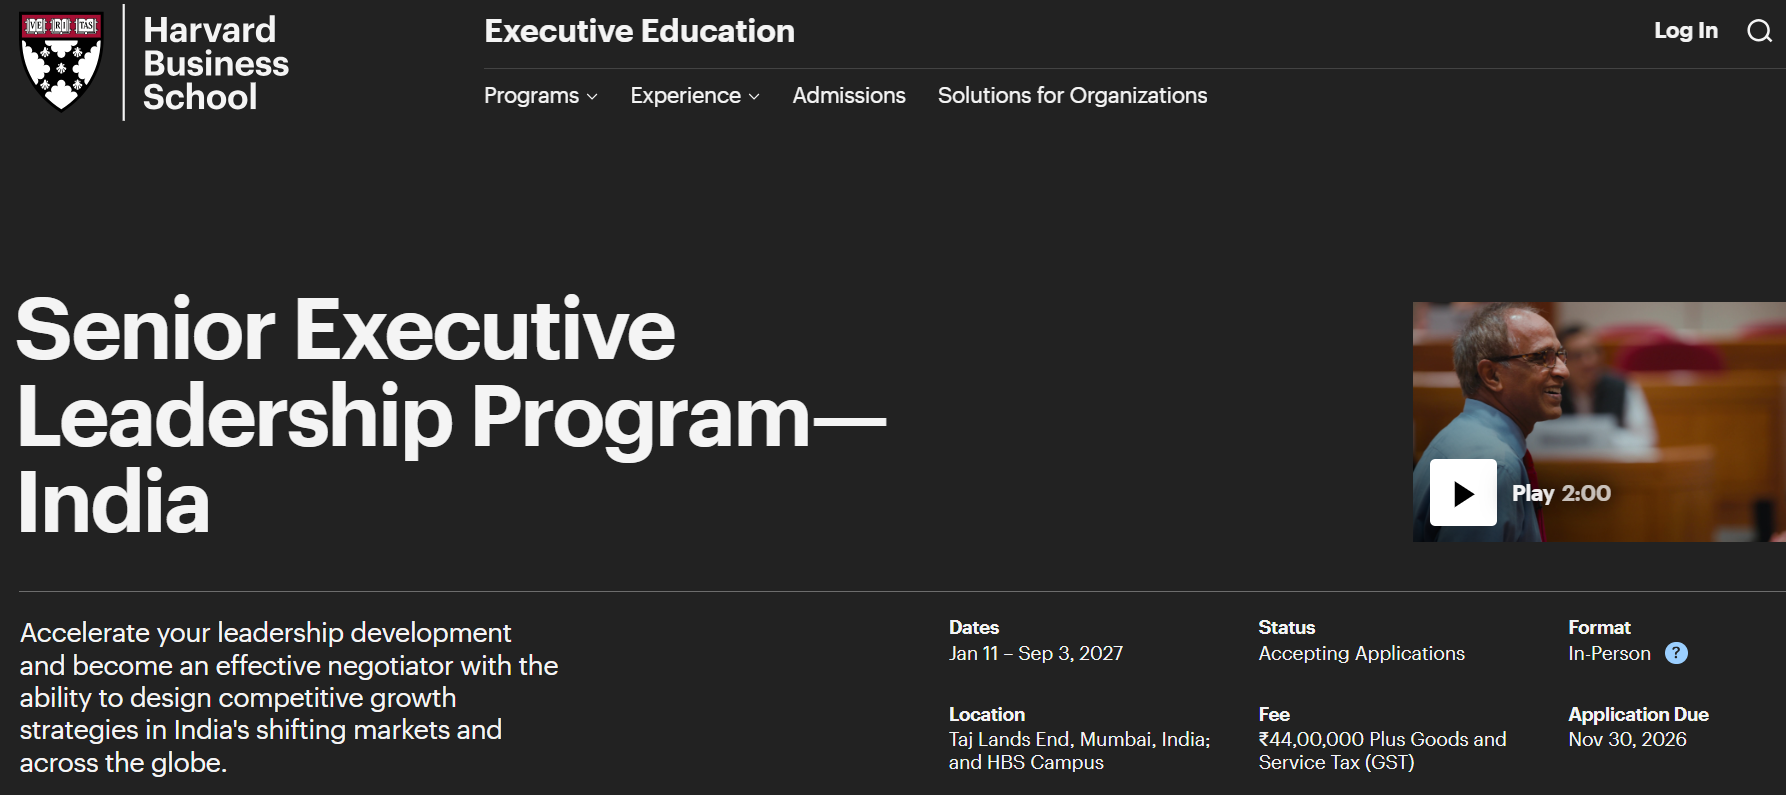Play the program video

[x=1463, y=492]
